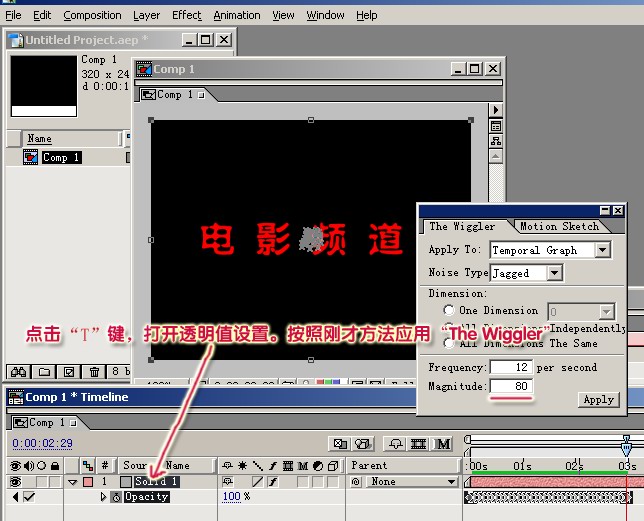Click the first timeline button left of 3D draft

coord(340,444)
